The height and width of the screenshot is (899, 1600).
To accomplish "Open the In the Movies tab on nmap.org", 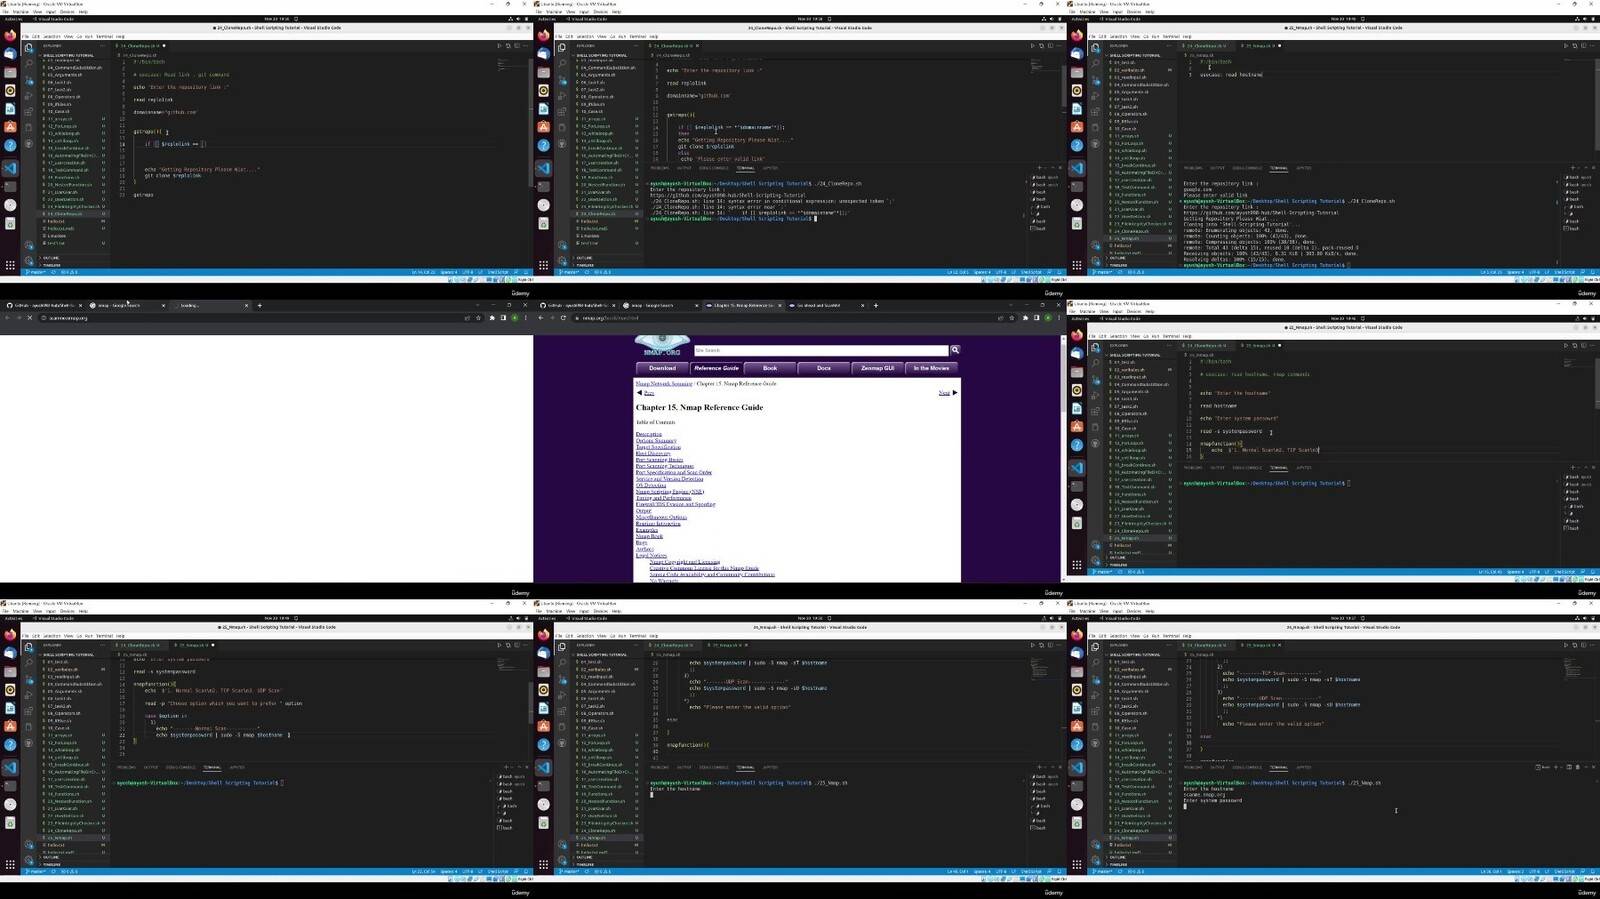I will tap(931, 368).
